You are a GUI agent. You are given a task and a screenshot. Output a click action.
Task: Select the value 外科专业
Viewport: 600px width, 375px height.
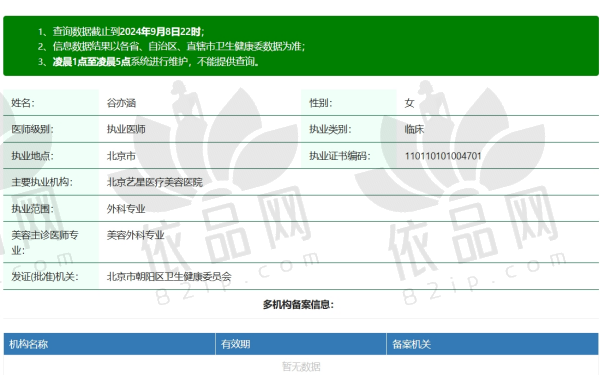click(x=126, y=209)
